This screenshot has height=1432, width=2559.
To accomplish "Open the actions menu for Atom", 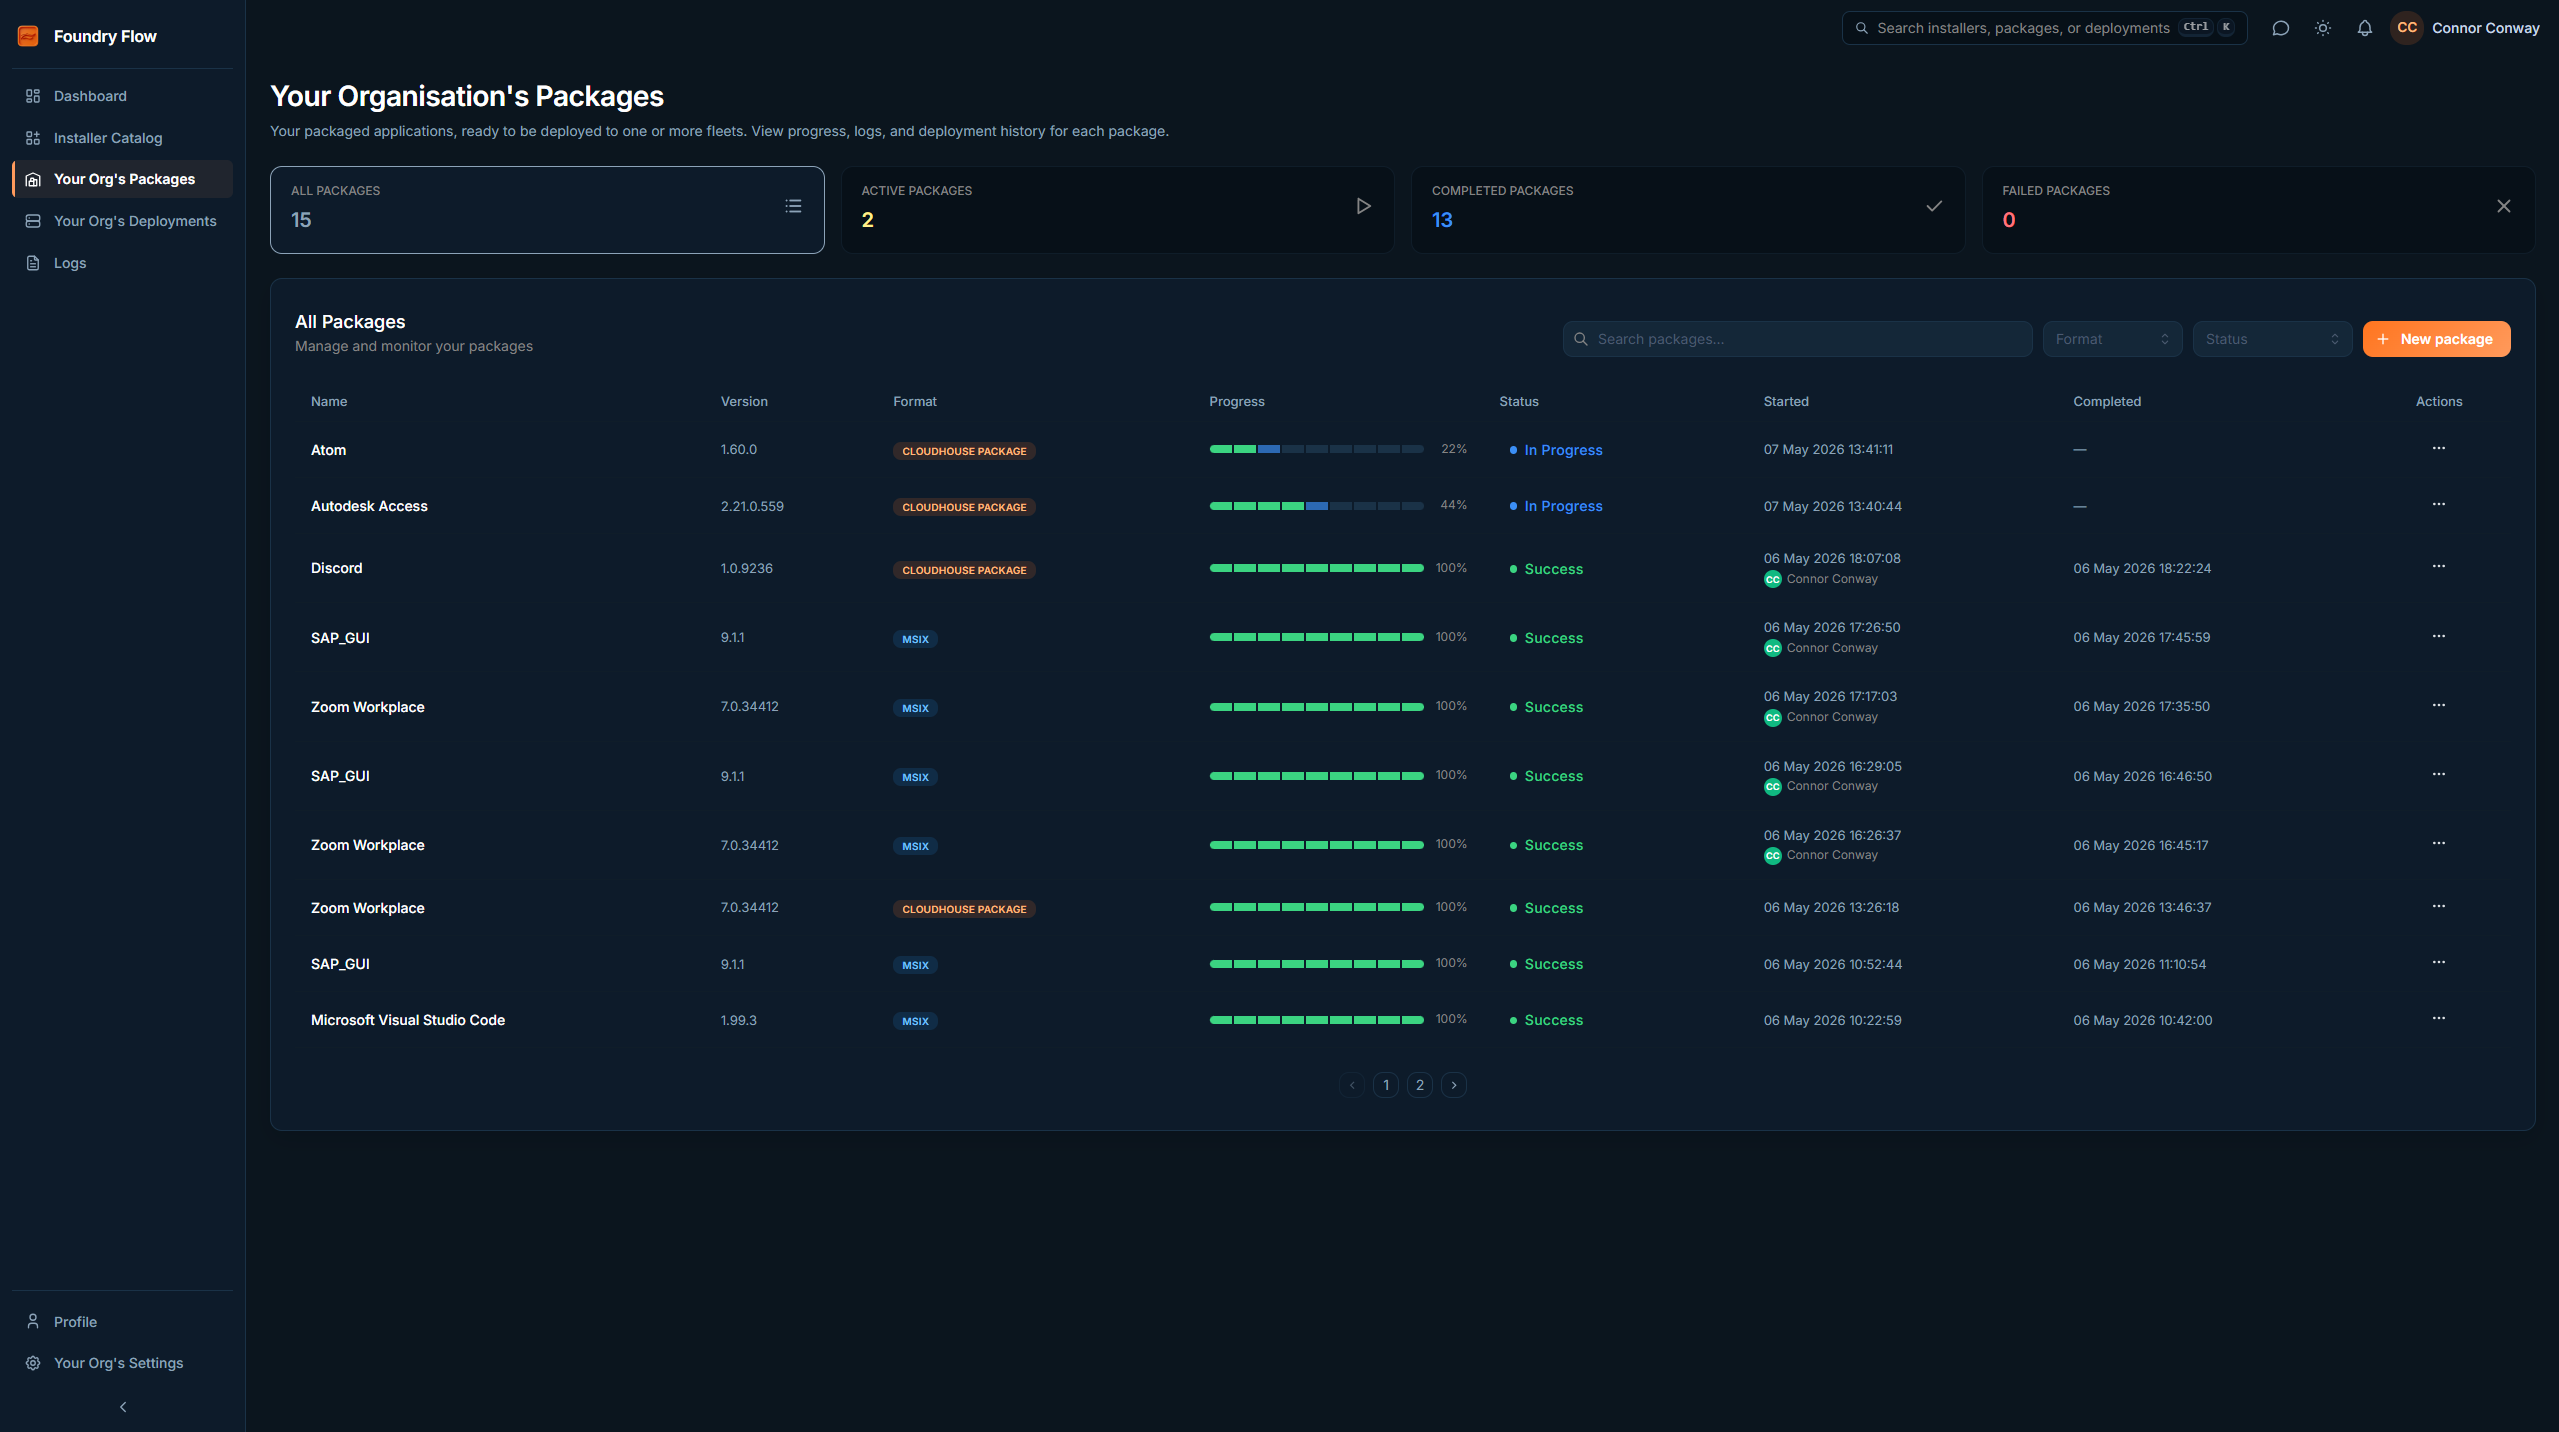I will (x=2438, y=448).
